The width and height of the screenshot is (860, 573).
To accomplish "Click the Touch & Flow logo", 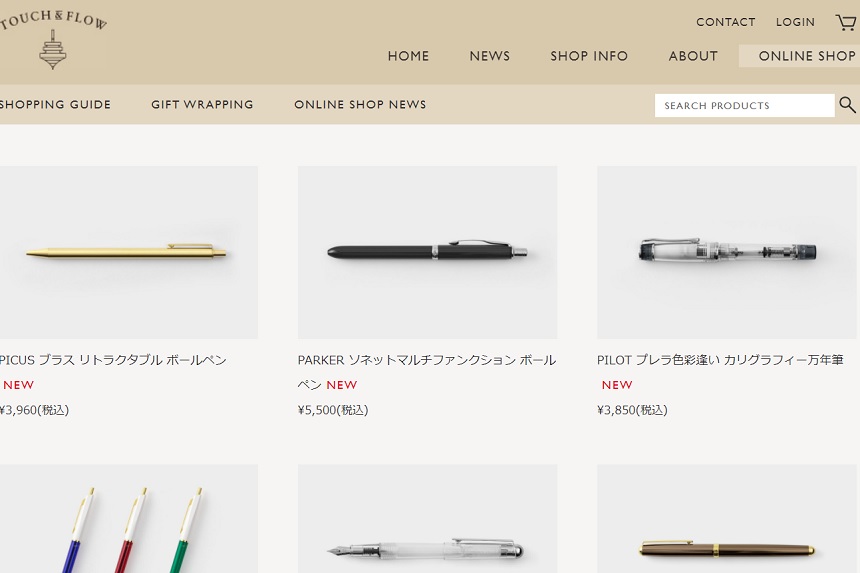I will click(x=53, y=39).
